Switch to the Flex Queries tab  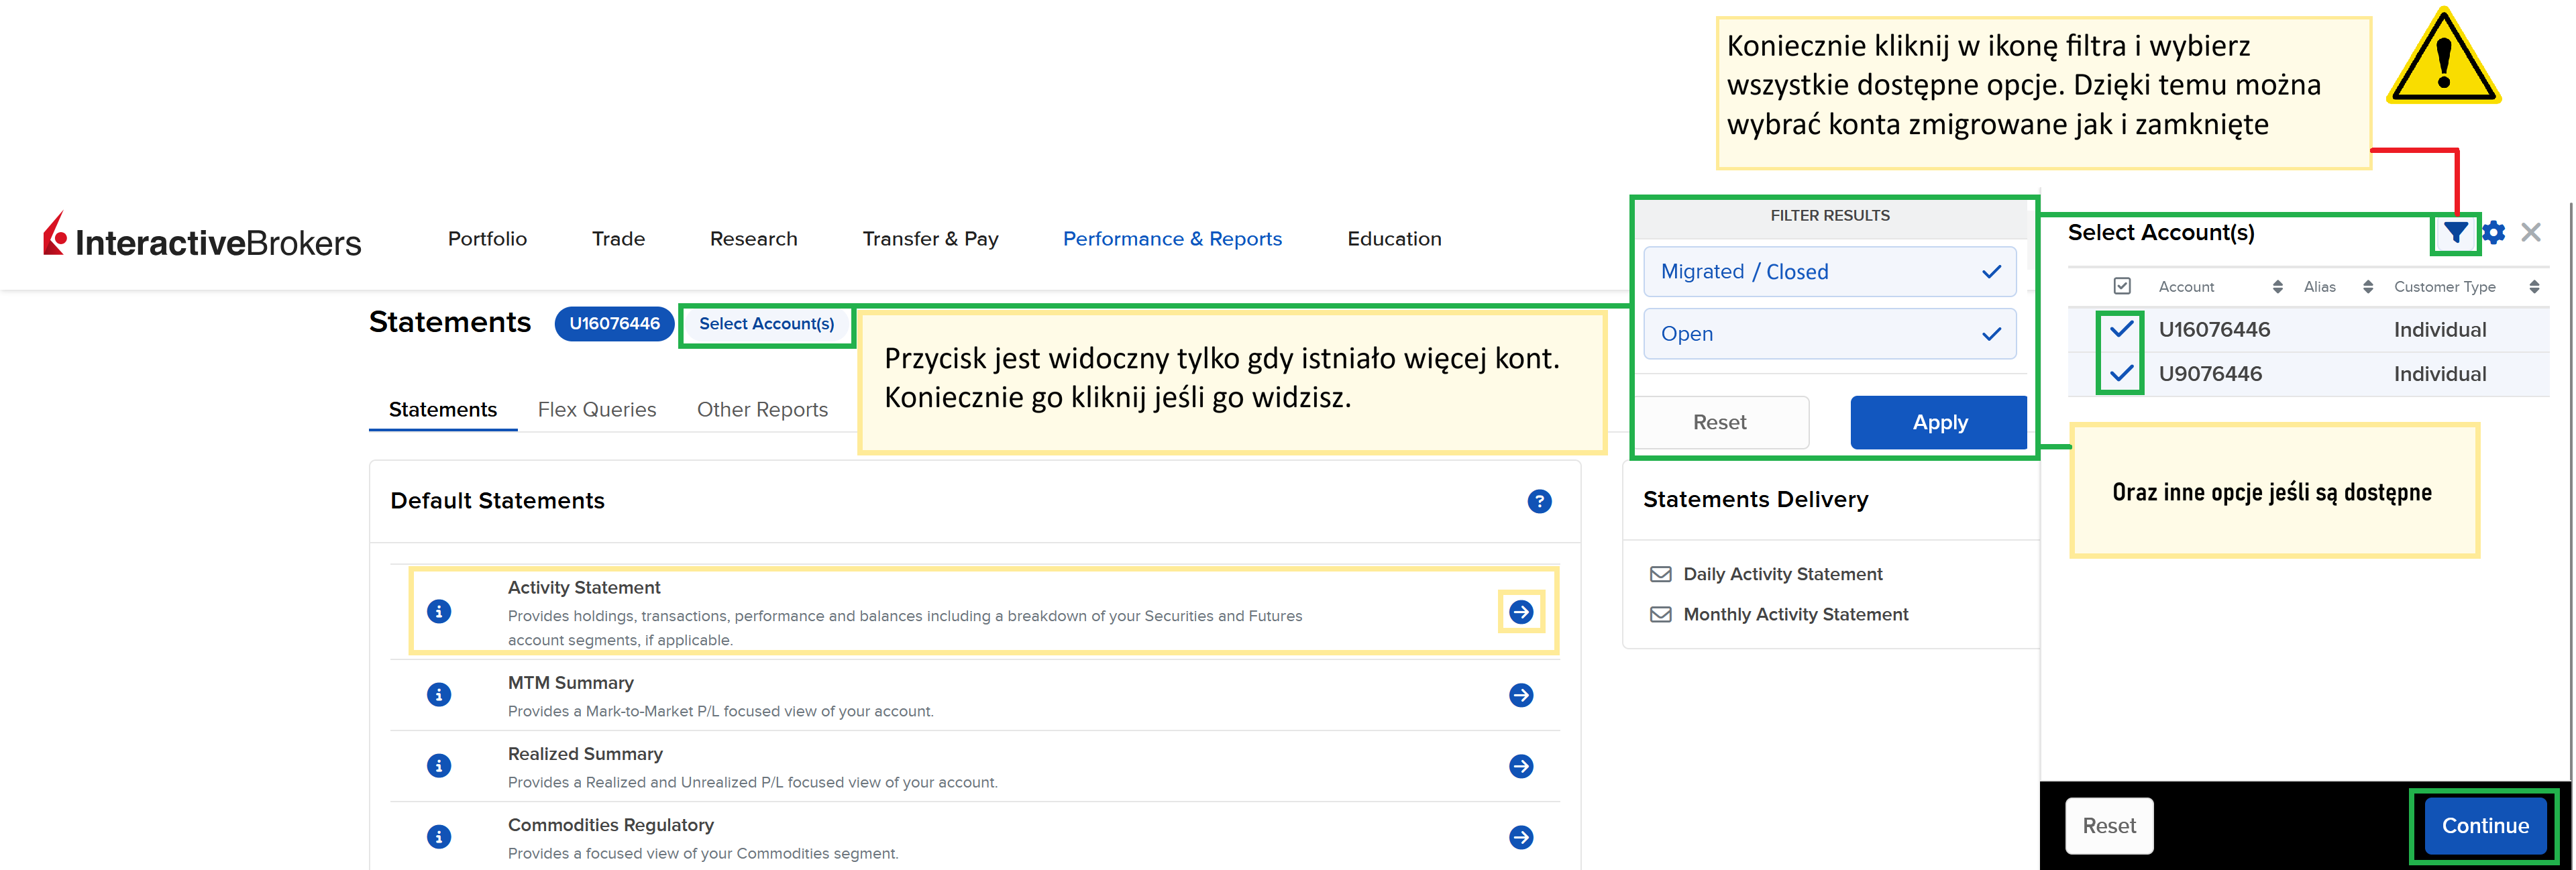click(x=596, y=410)
